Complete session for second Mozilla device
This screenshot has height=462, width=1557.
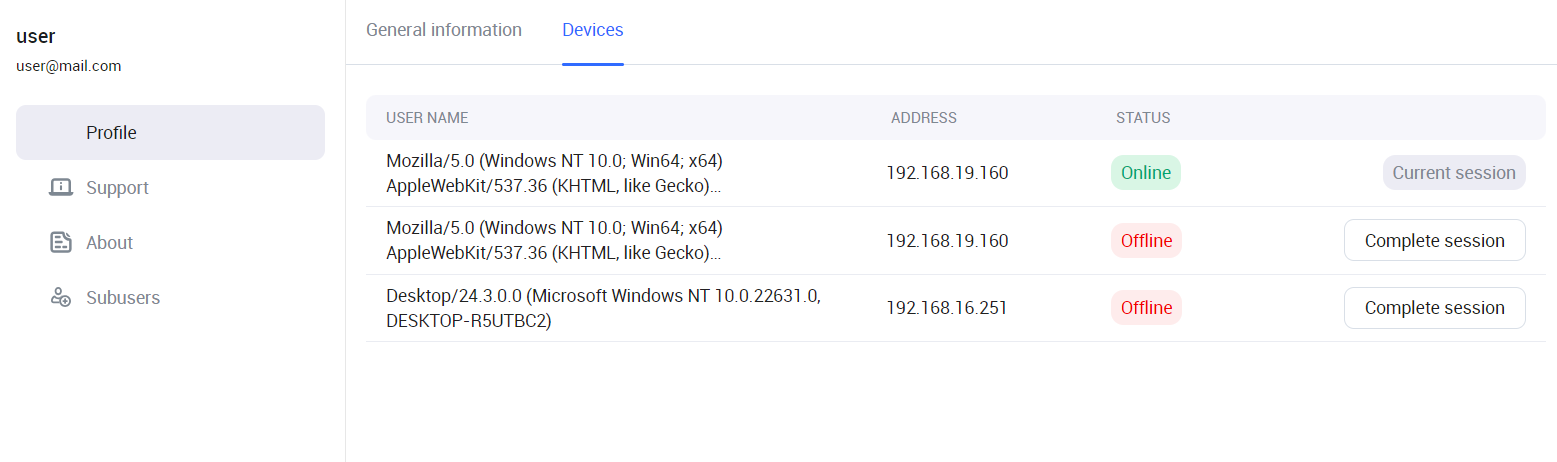tap(1434, 240)
